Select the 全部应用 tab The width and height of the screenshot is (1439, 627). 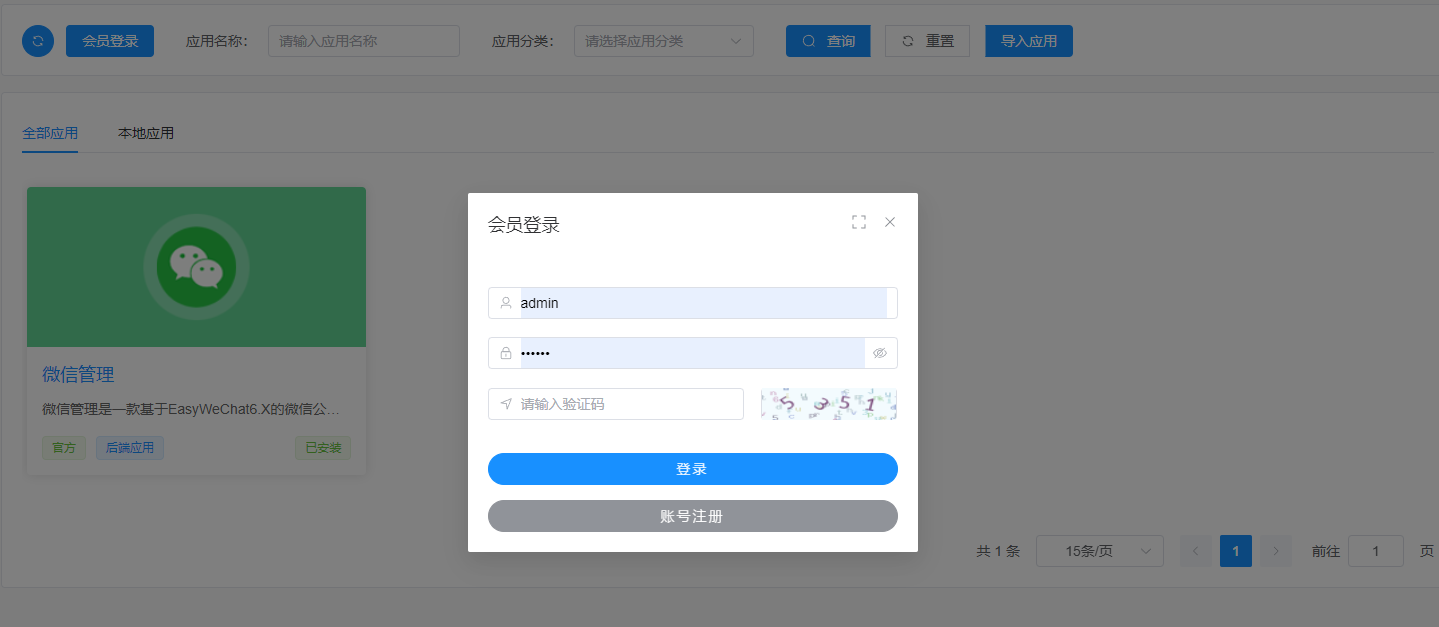pos(50,133)
